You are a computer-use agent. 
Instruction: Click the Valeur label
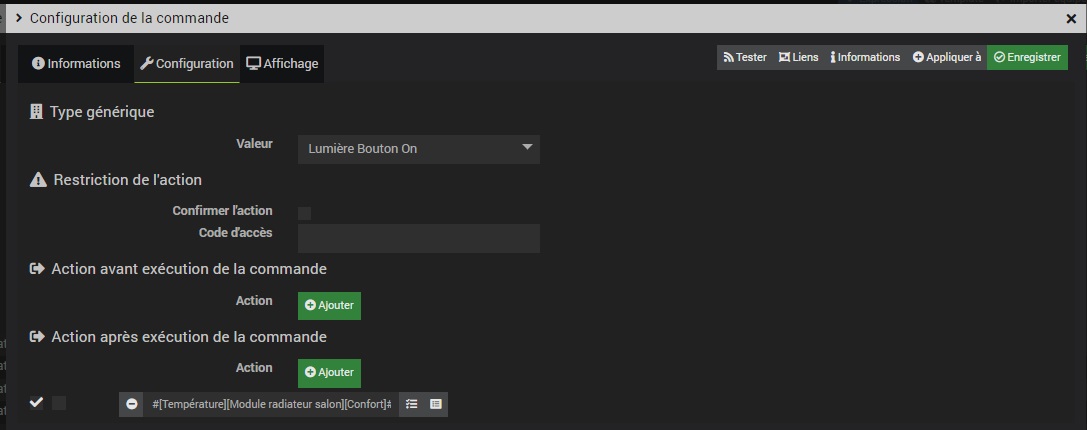pos(254,144)
